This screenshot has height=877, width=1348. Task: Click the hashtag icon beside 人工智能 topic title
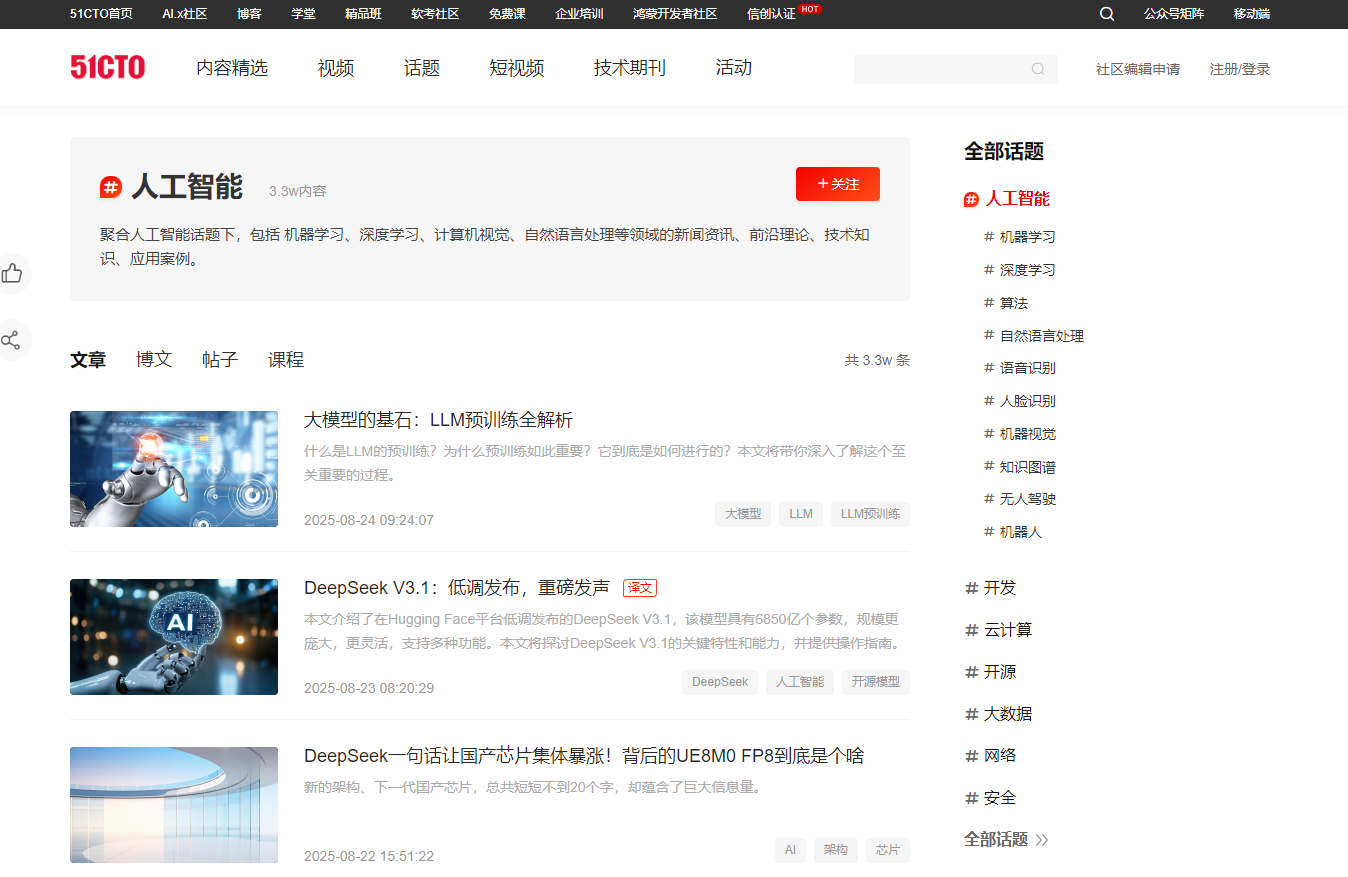[109, 186]
